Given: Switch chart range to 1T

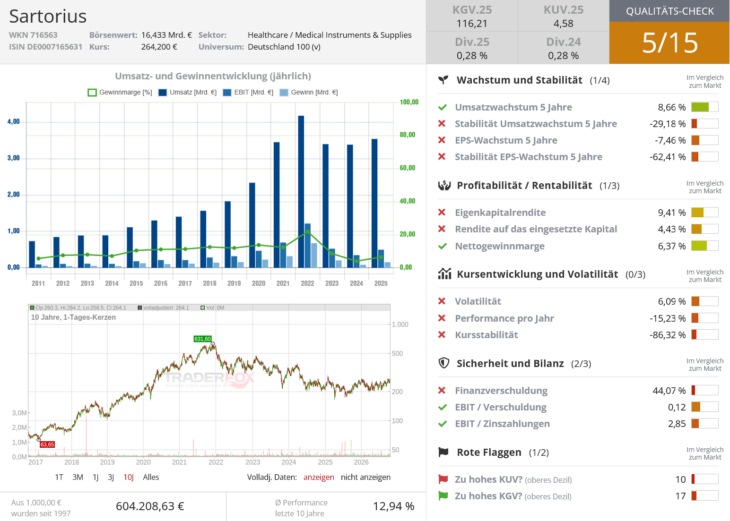Looking at the screenshot, I should [59, 477].
